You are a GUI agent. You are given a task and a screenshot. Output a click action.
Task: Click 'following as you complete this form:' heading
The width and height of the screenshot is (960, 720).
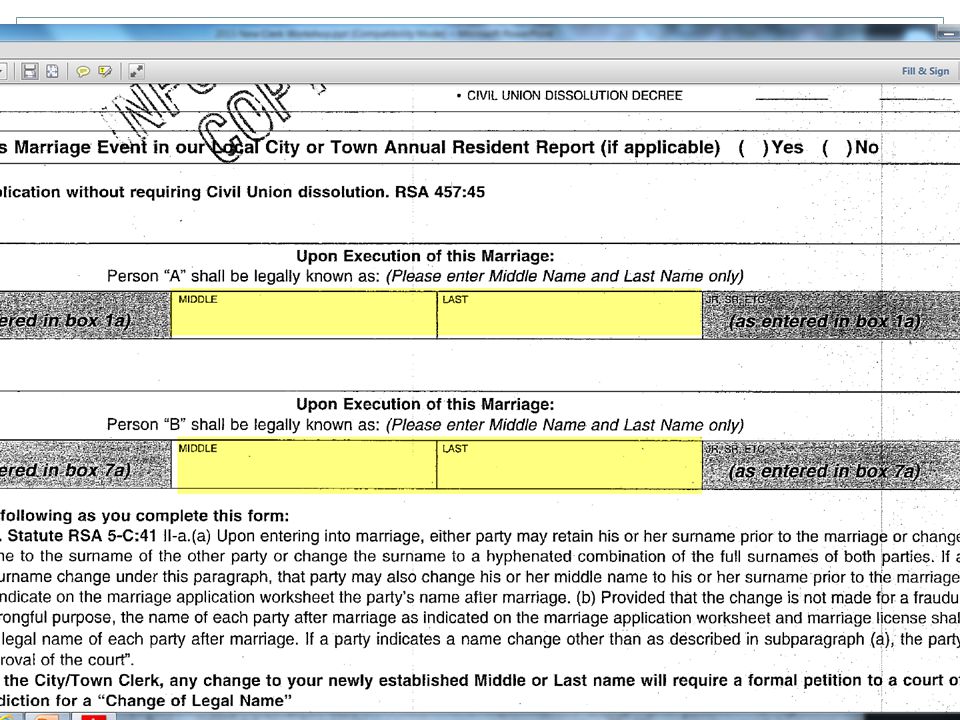tap(144, 516)
